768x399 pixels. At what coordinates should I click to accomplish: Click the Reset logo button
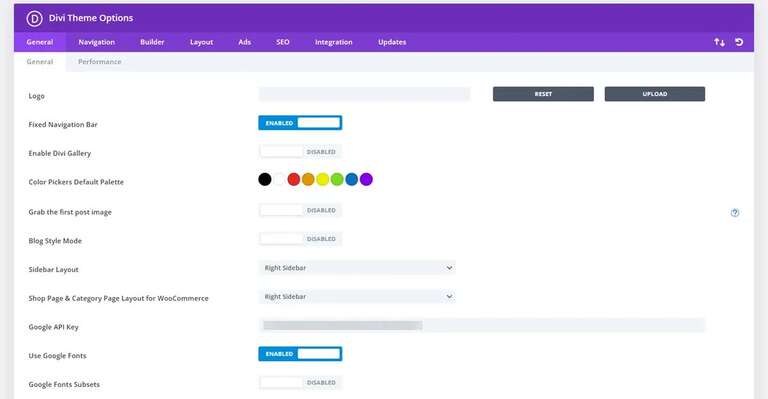pyautogui.click(x=543, y=94)
